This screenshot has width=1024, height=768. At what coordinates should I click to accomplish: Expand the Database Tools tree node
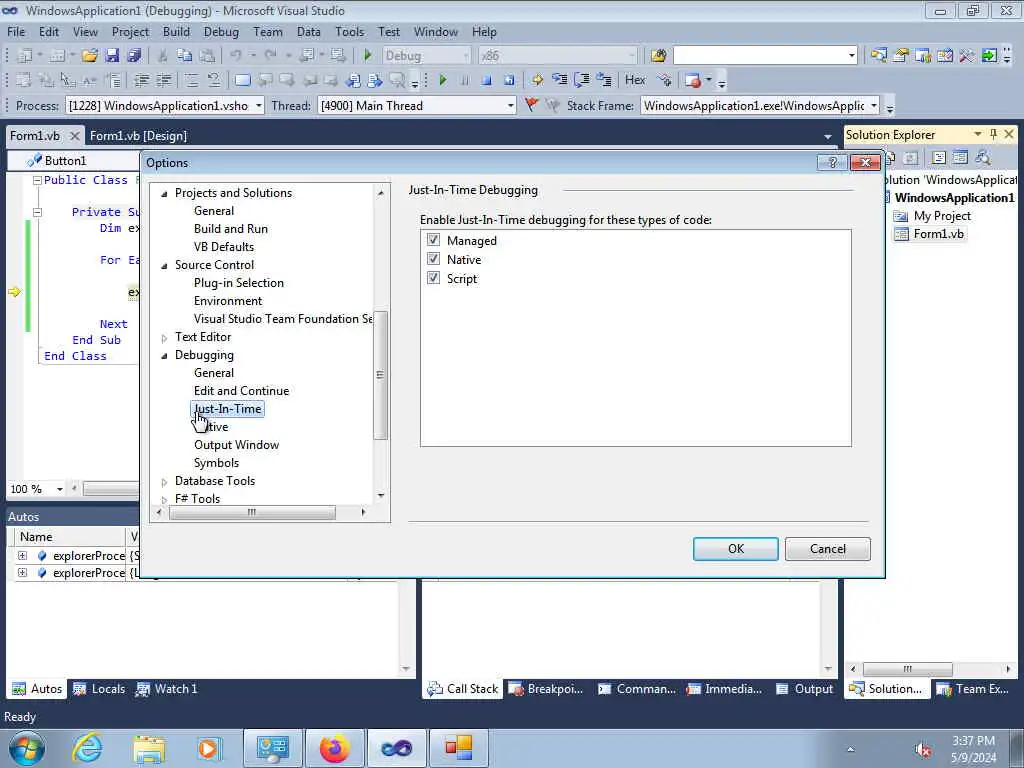[165, 481]
